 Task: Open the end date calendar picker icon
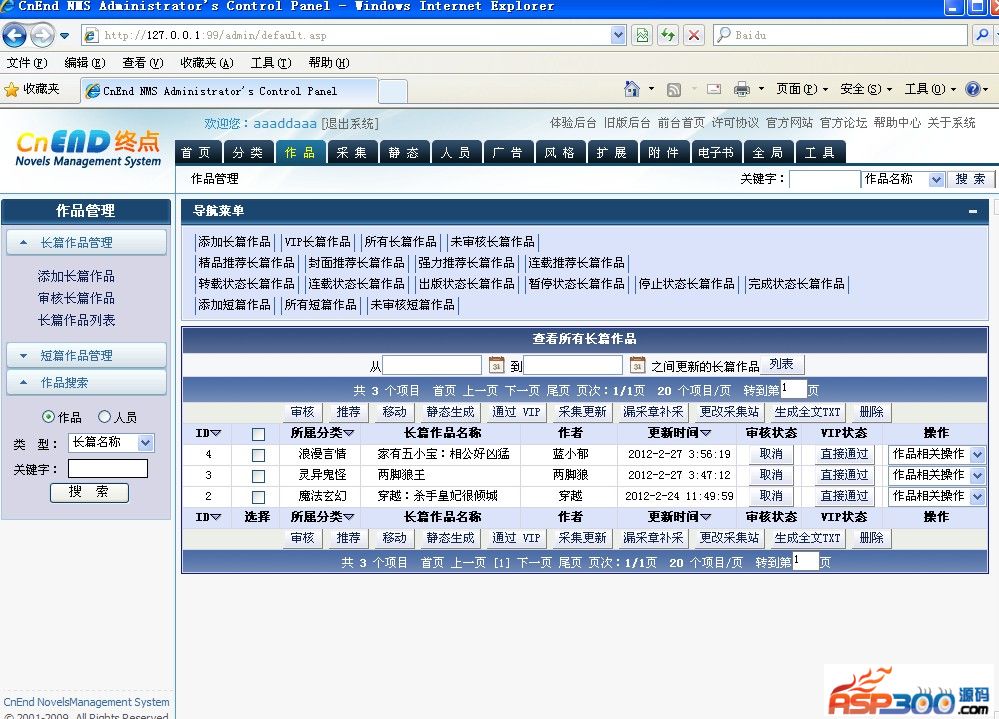coord(637,365)
